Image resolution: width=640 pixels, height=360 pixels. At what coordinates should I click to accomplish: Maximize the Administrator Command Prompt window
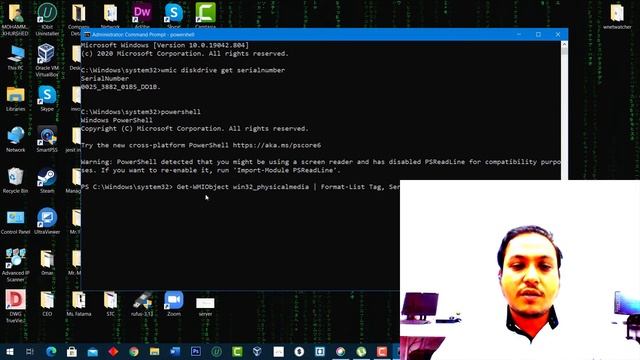tap(538, 35)
